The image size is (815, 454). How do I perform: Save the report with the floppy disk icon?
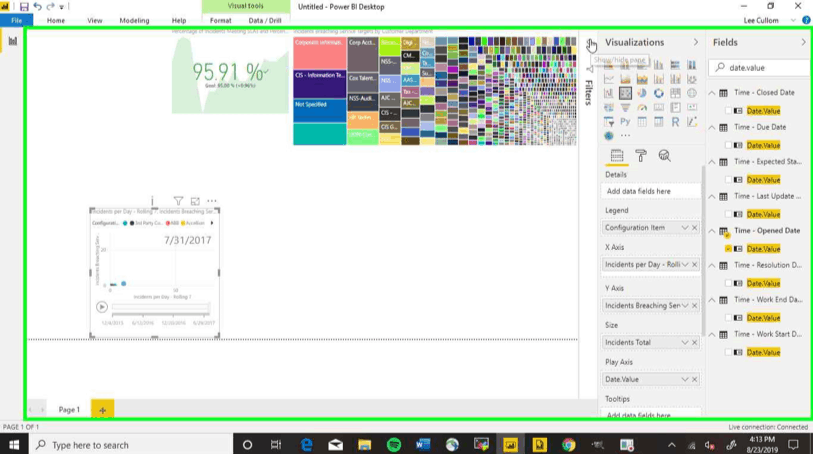[24, 7]
